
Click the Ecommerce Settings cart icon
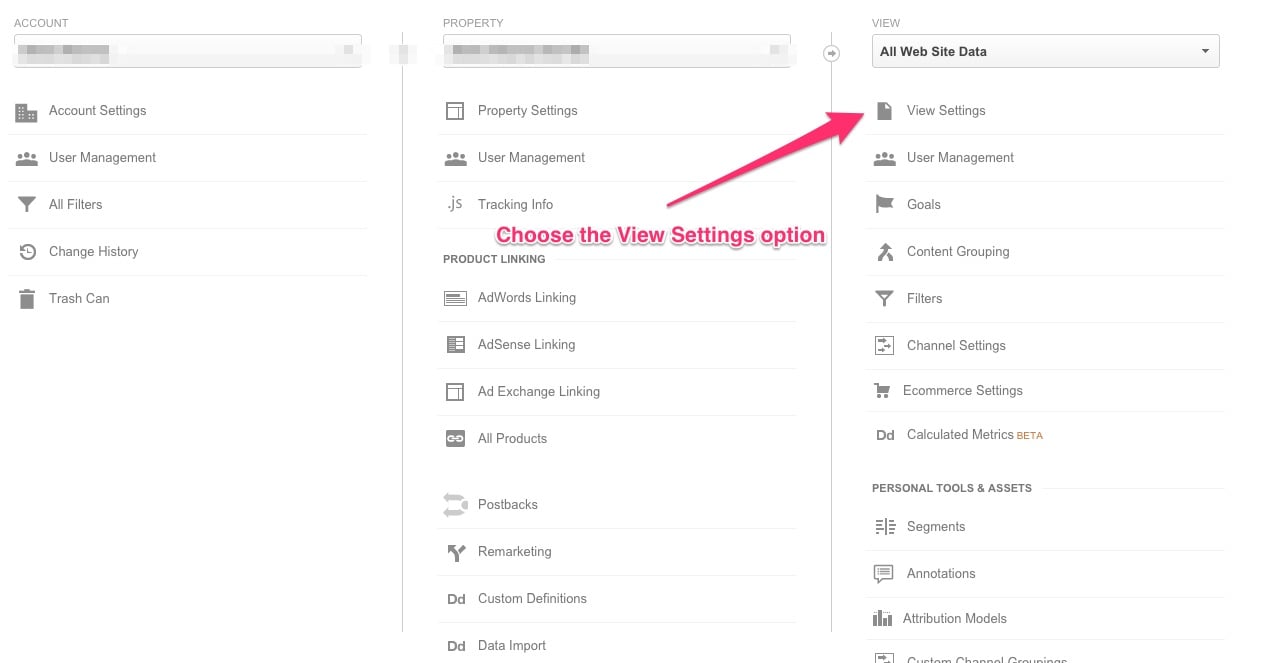(882, 391)
